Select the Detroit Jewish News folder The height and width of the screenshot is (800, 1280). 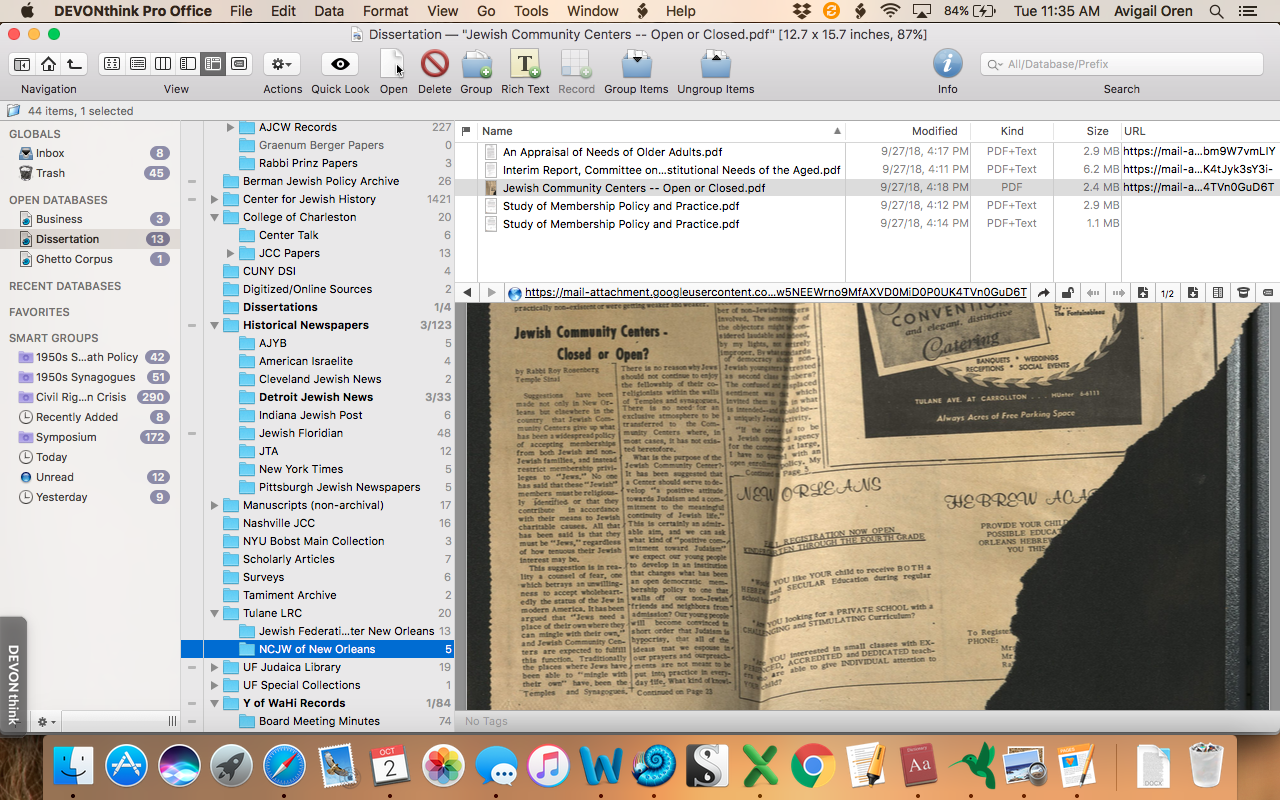click(318, 397)
